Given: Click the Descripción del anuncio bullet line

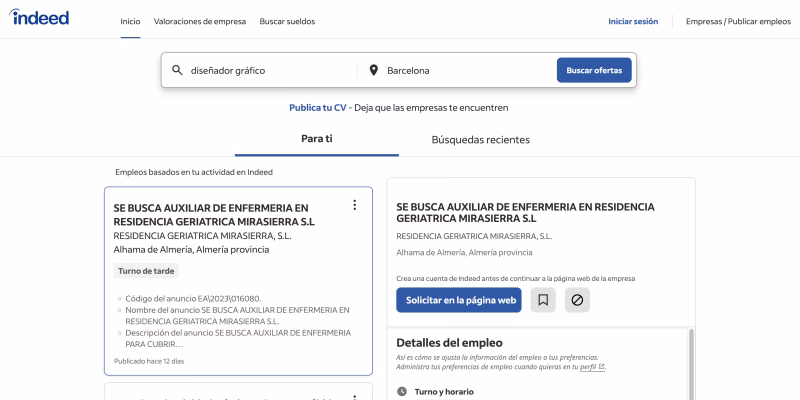Looking at the screenshot, I should [238, 338].
